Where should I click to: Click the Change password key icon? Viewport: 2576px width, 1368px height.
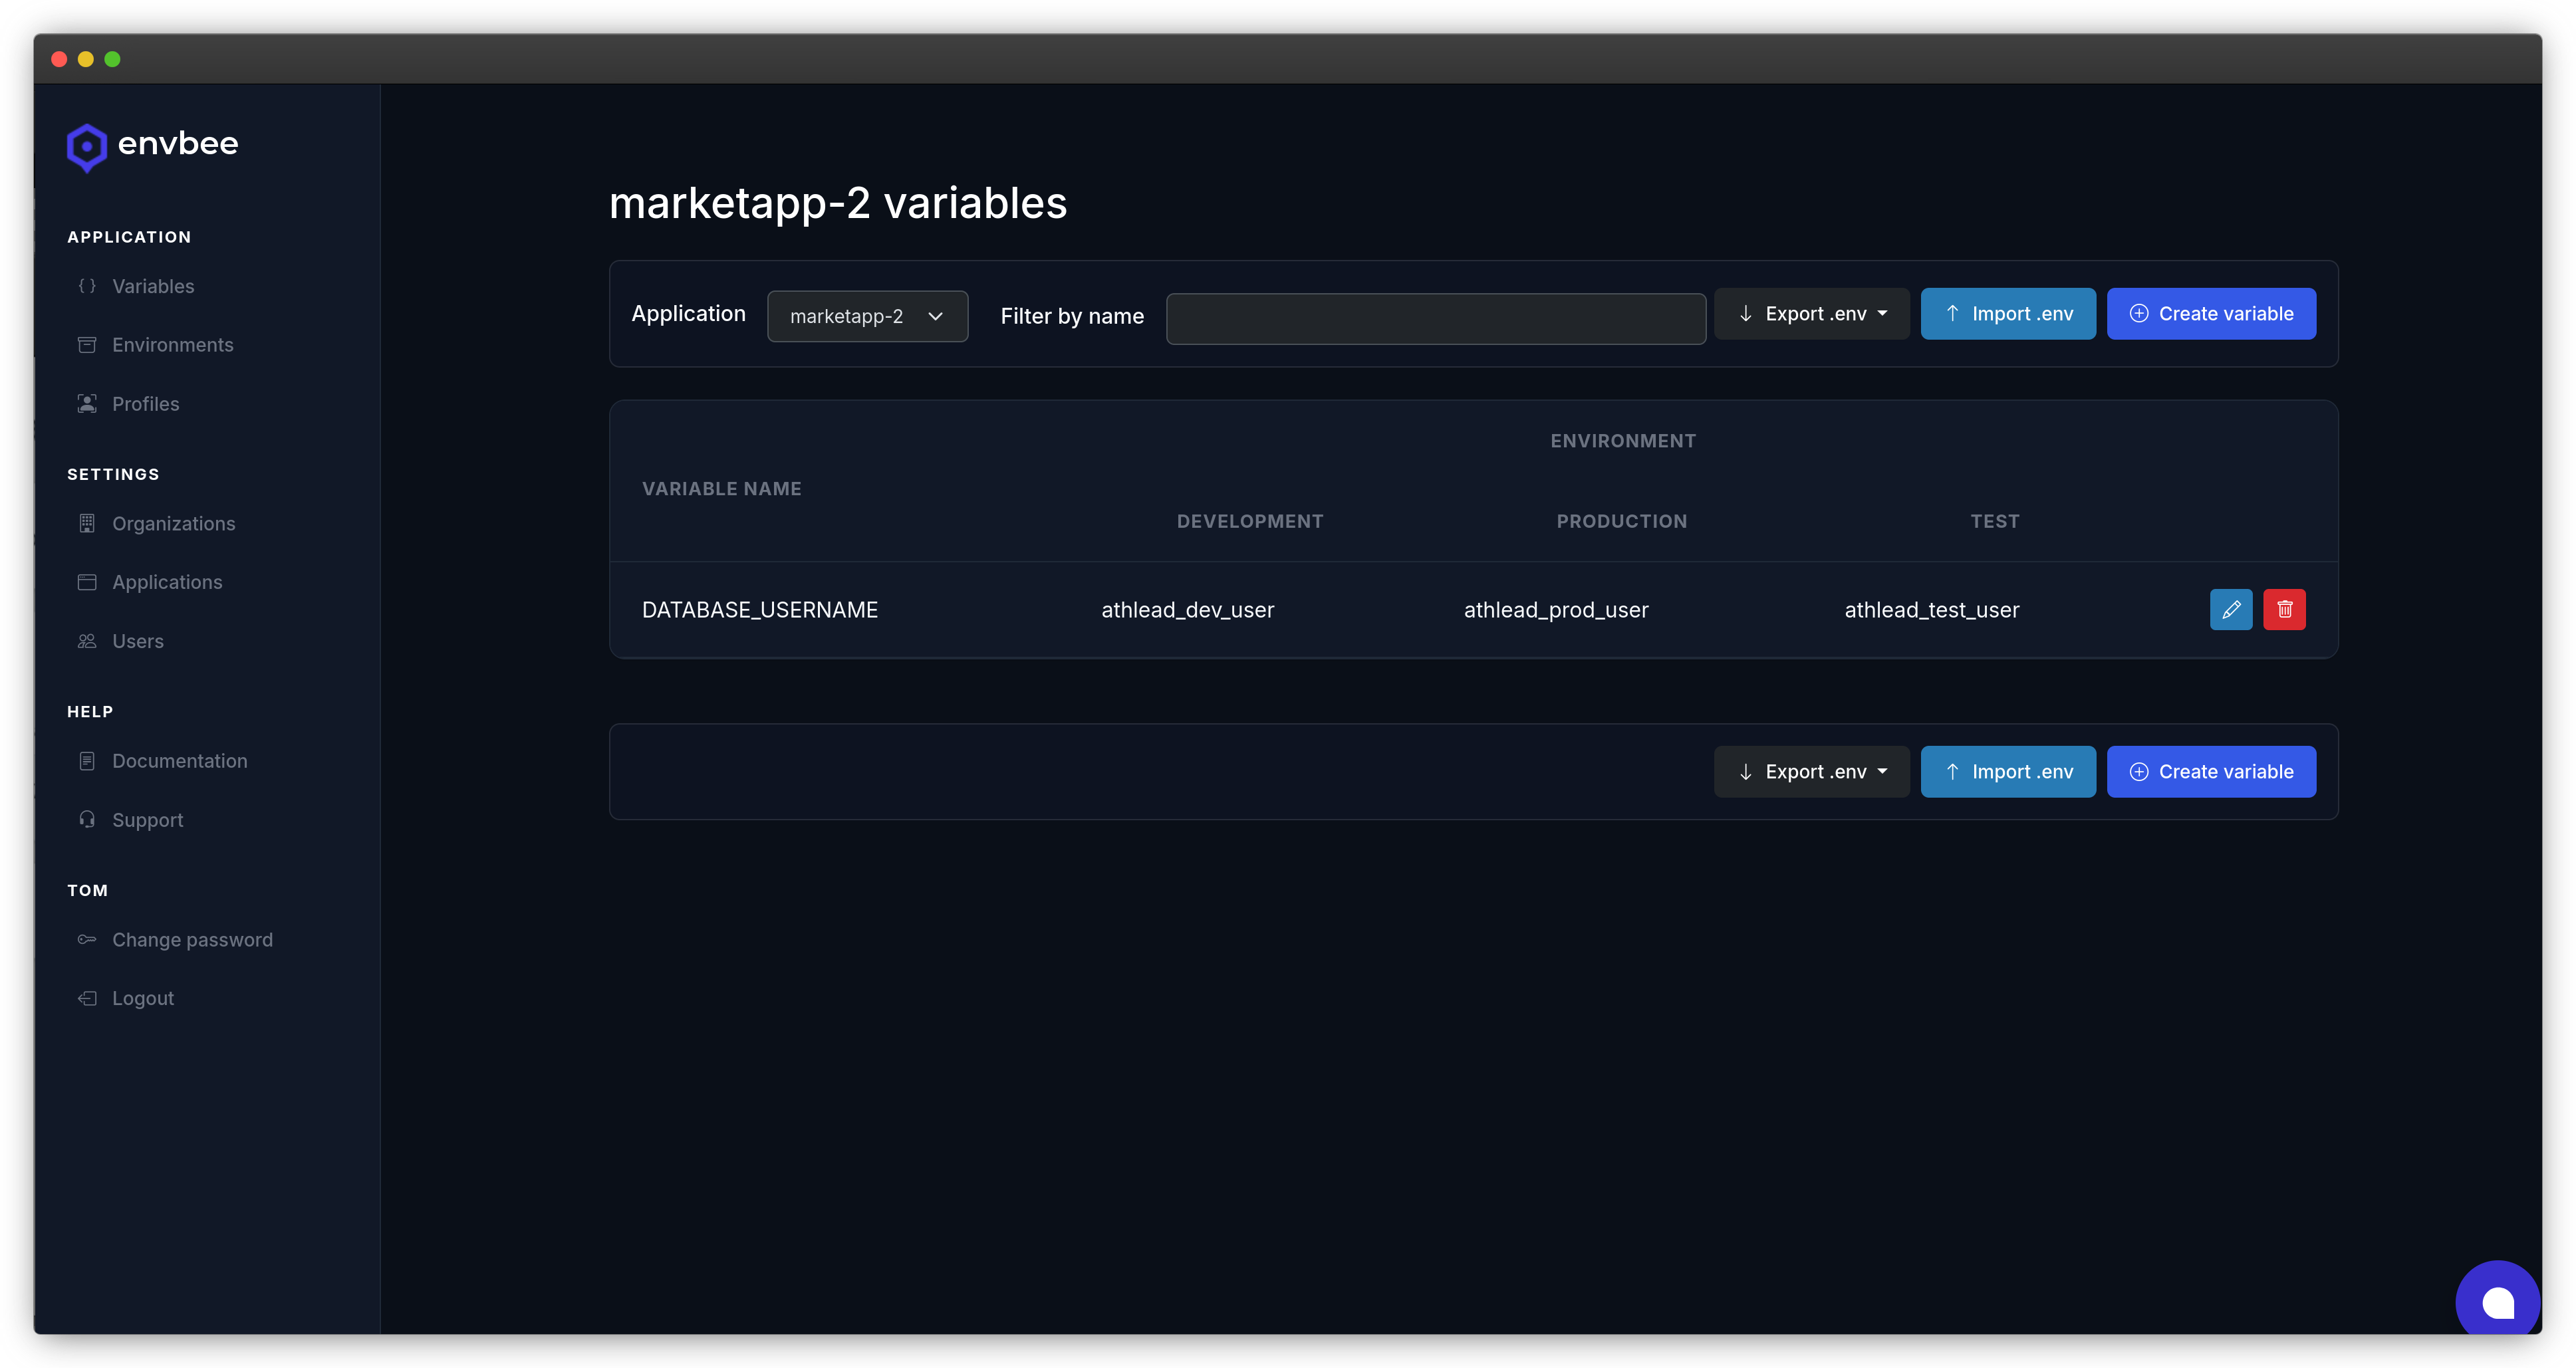(x=87, y=940)
